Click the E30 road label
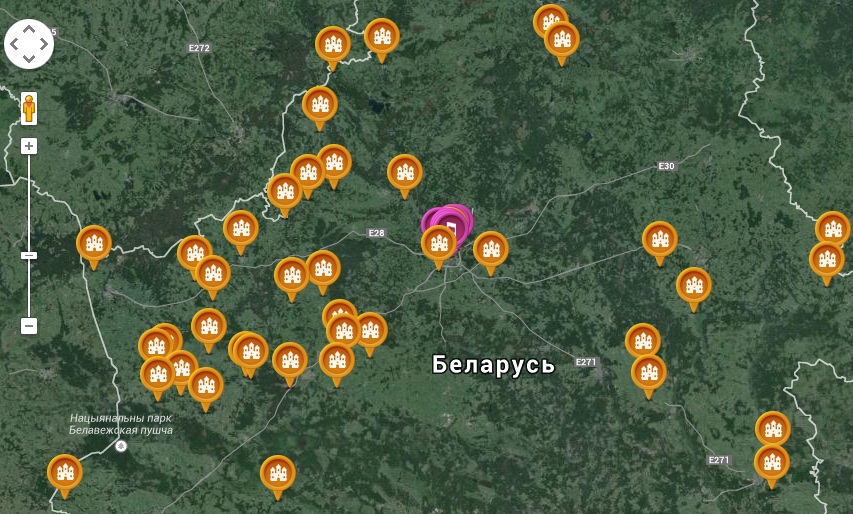The height and width of the screenshot is (514, 853). coord(666,166)
